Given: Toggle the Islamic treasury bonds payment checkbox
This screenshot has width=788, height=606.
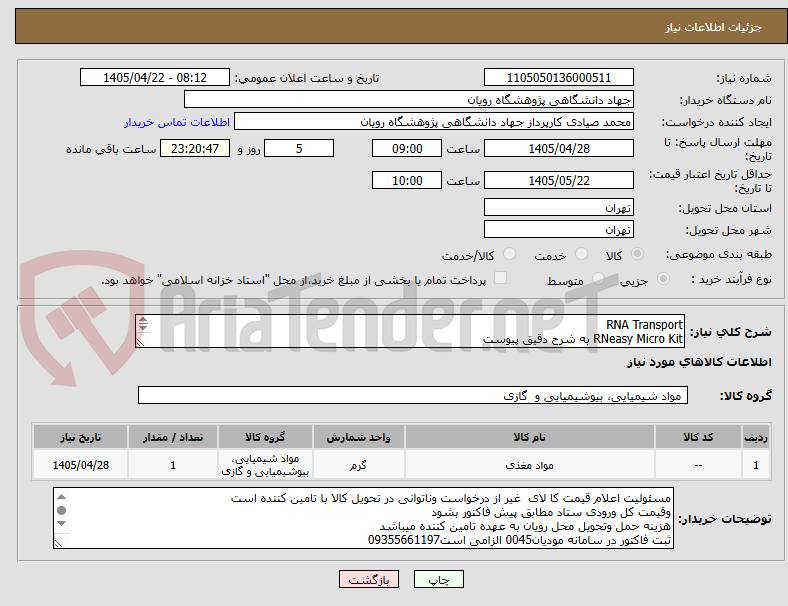Looking at the screenshot, I should click(x=501, y=278).
